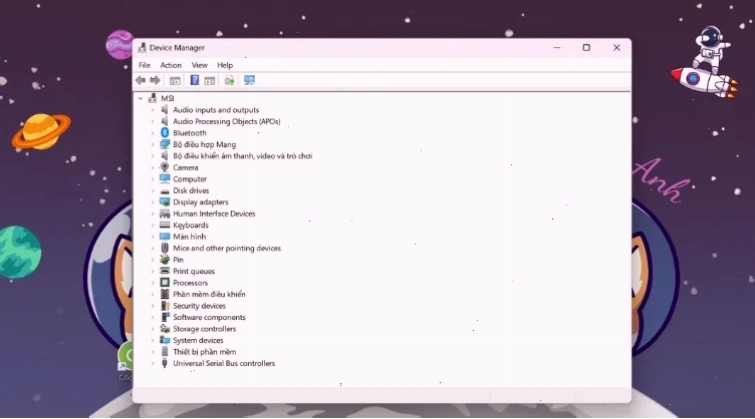Select the 'Thiết bị phần mềm' row

[204, 352]
